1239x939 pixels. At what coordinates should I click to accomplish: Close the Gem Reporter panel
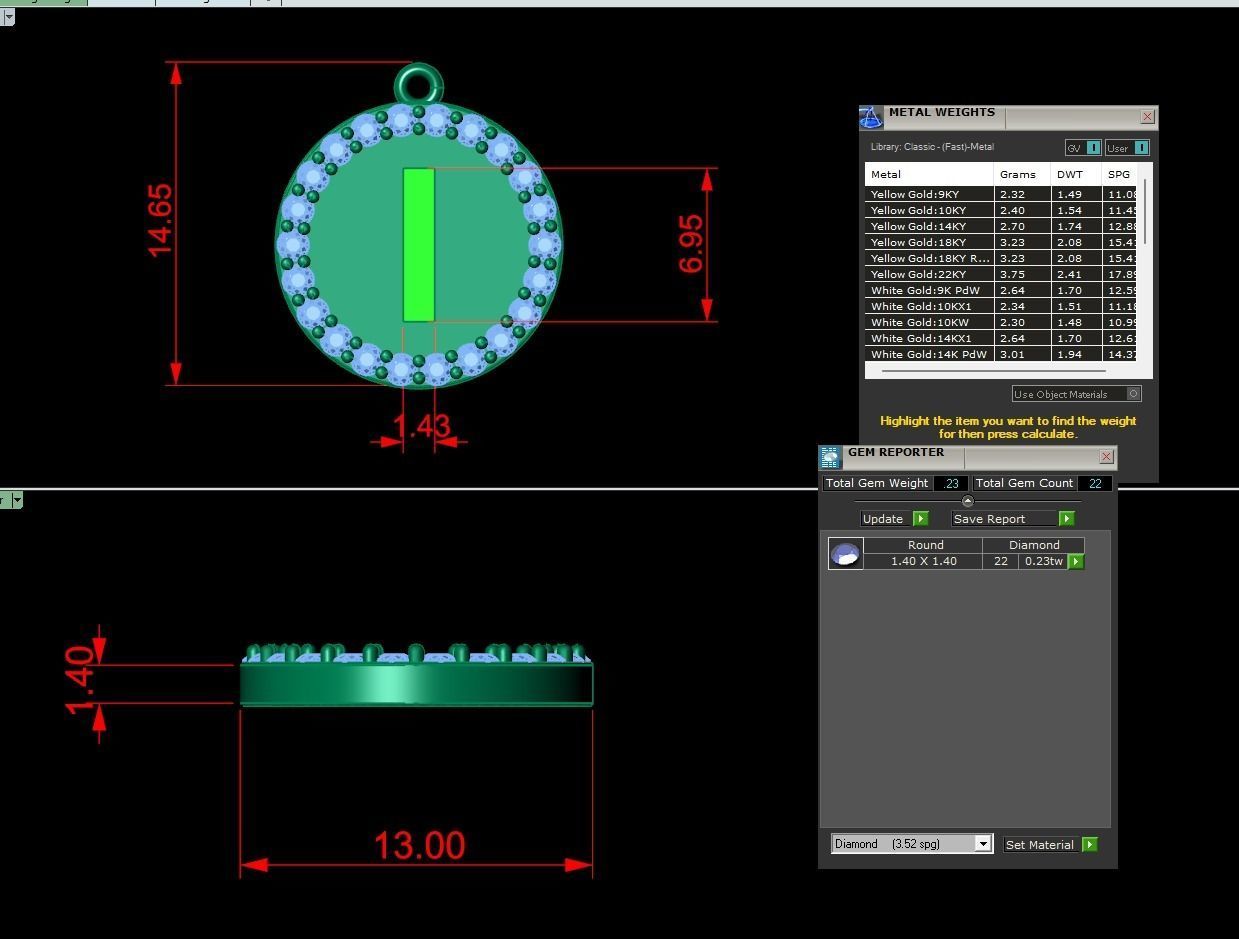click(1106, 457)
